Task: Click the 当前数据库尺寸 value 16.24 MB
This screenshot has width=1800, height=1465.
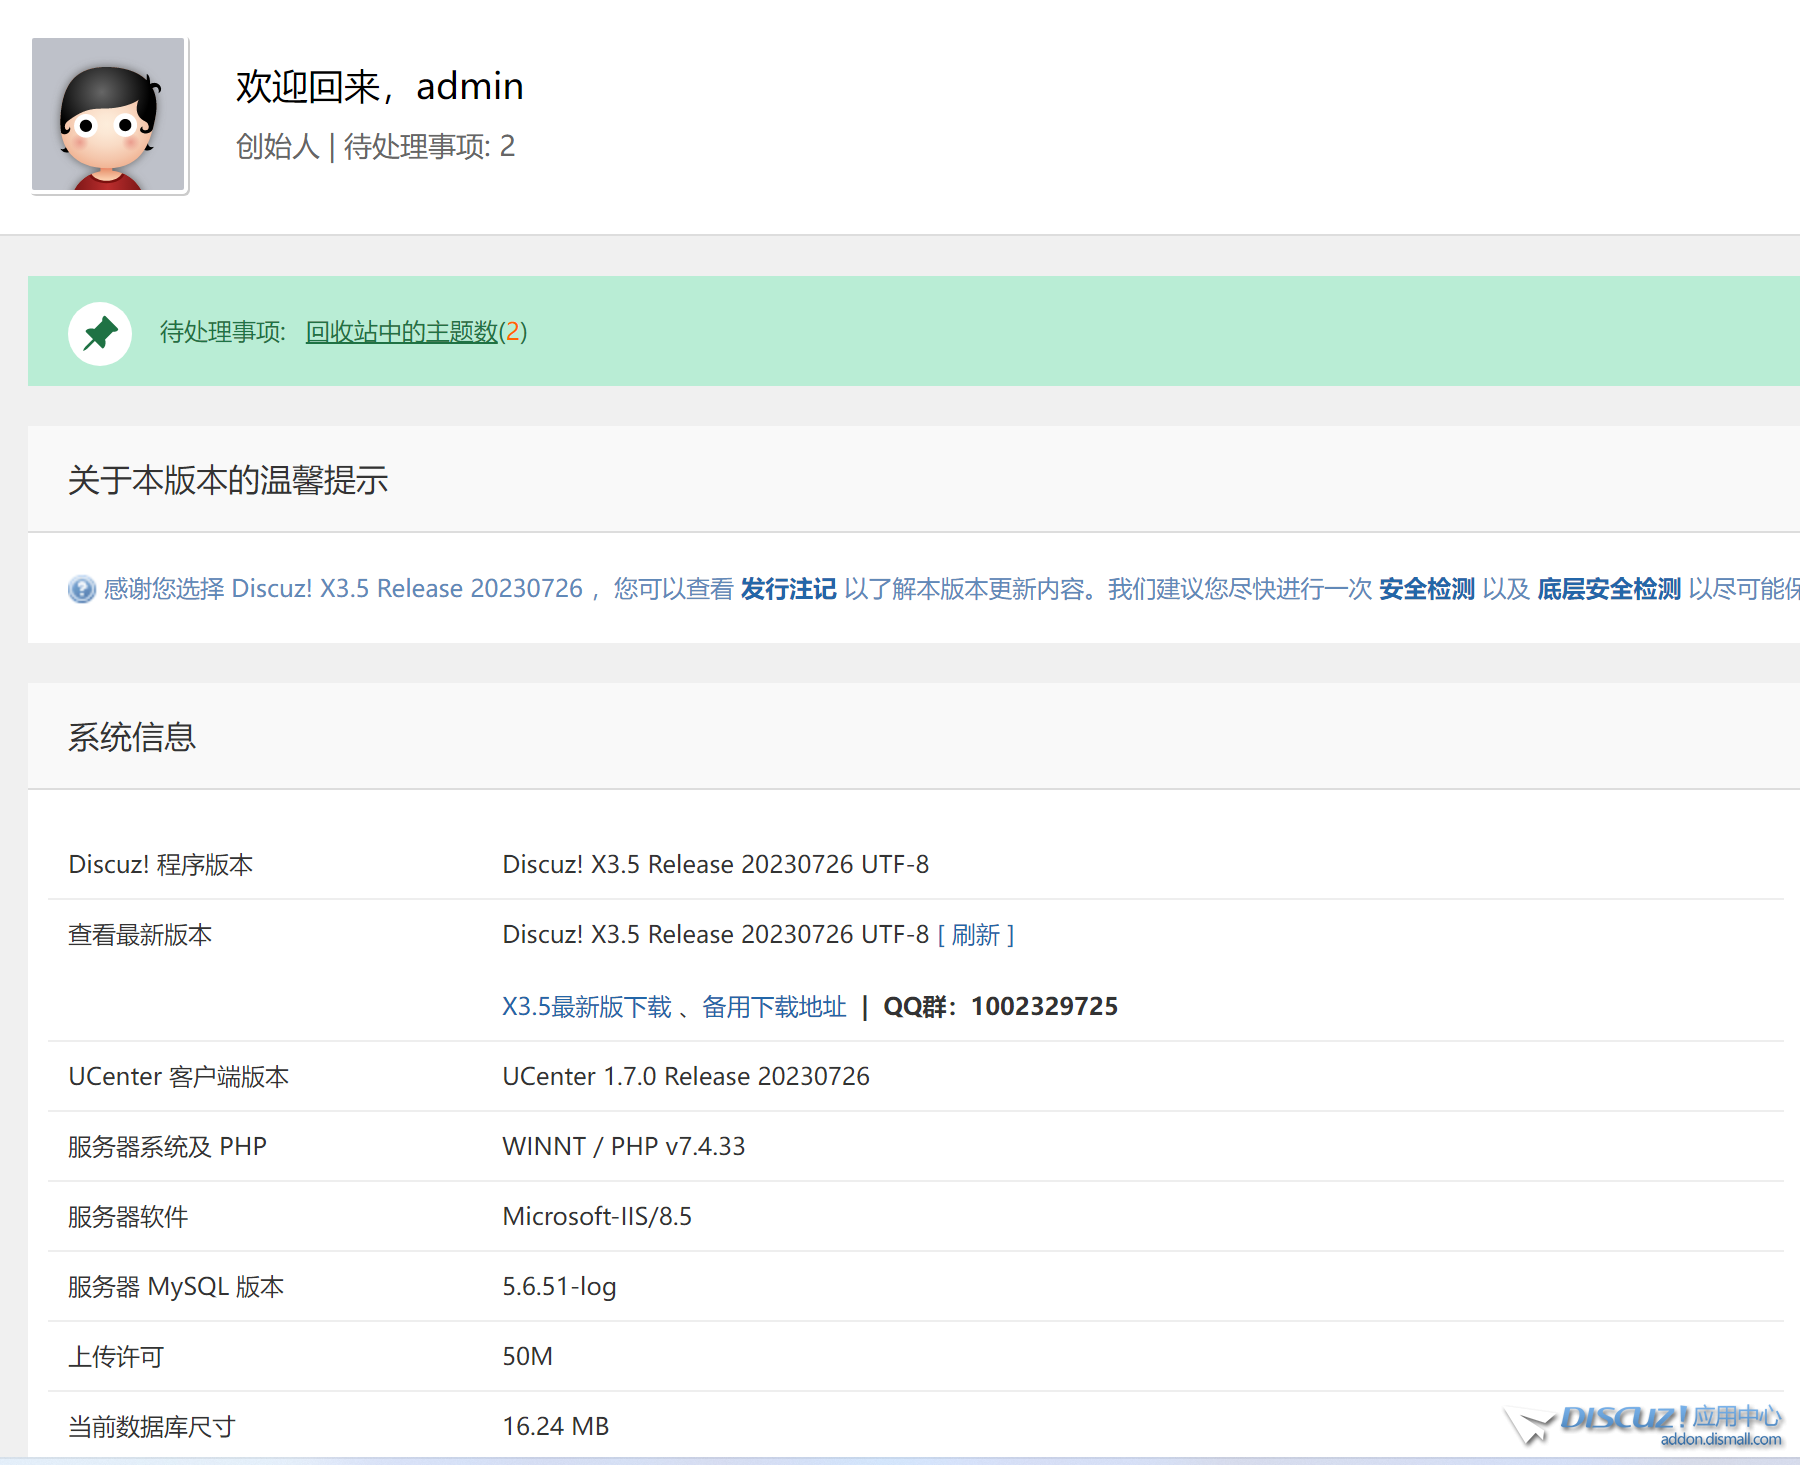Action: tap(555, 1426)
